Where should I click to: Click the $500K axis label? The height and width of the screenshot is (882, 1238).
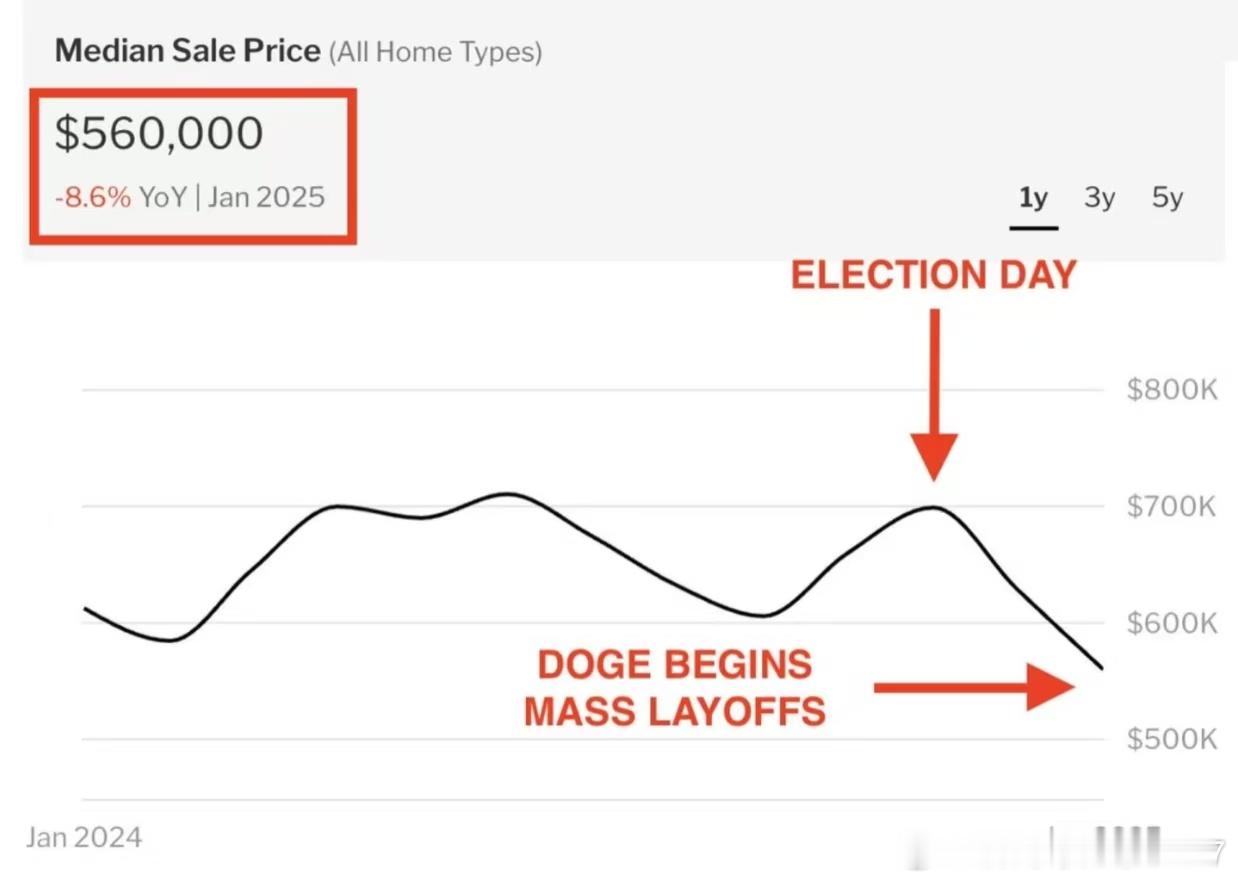tap(1171, 739)
